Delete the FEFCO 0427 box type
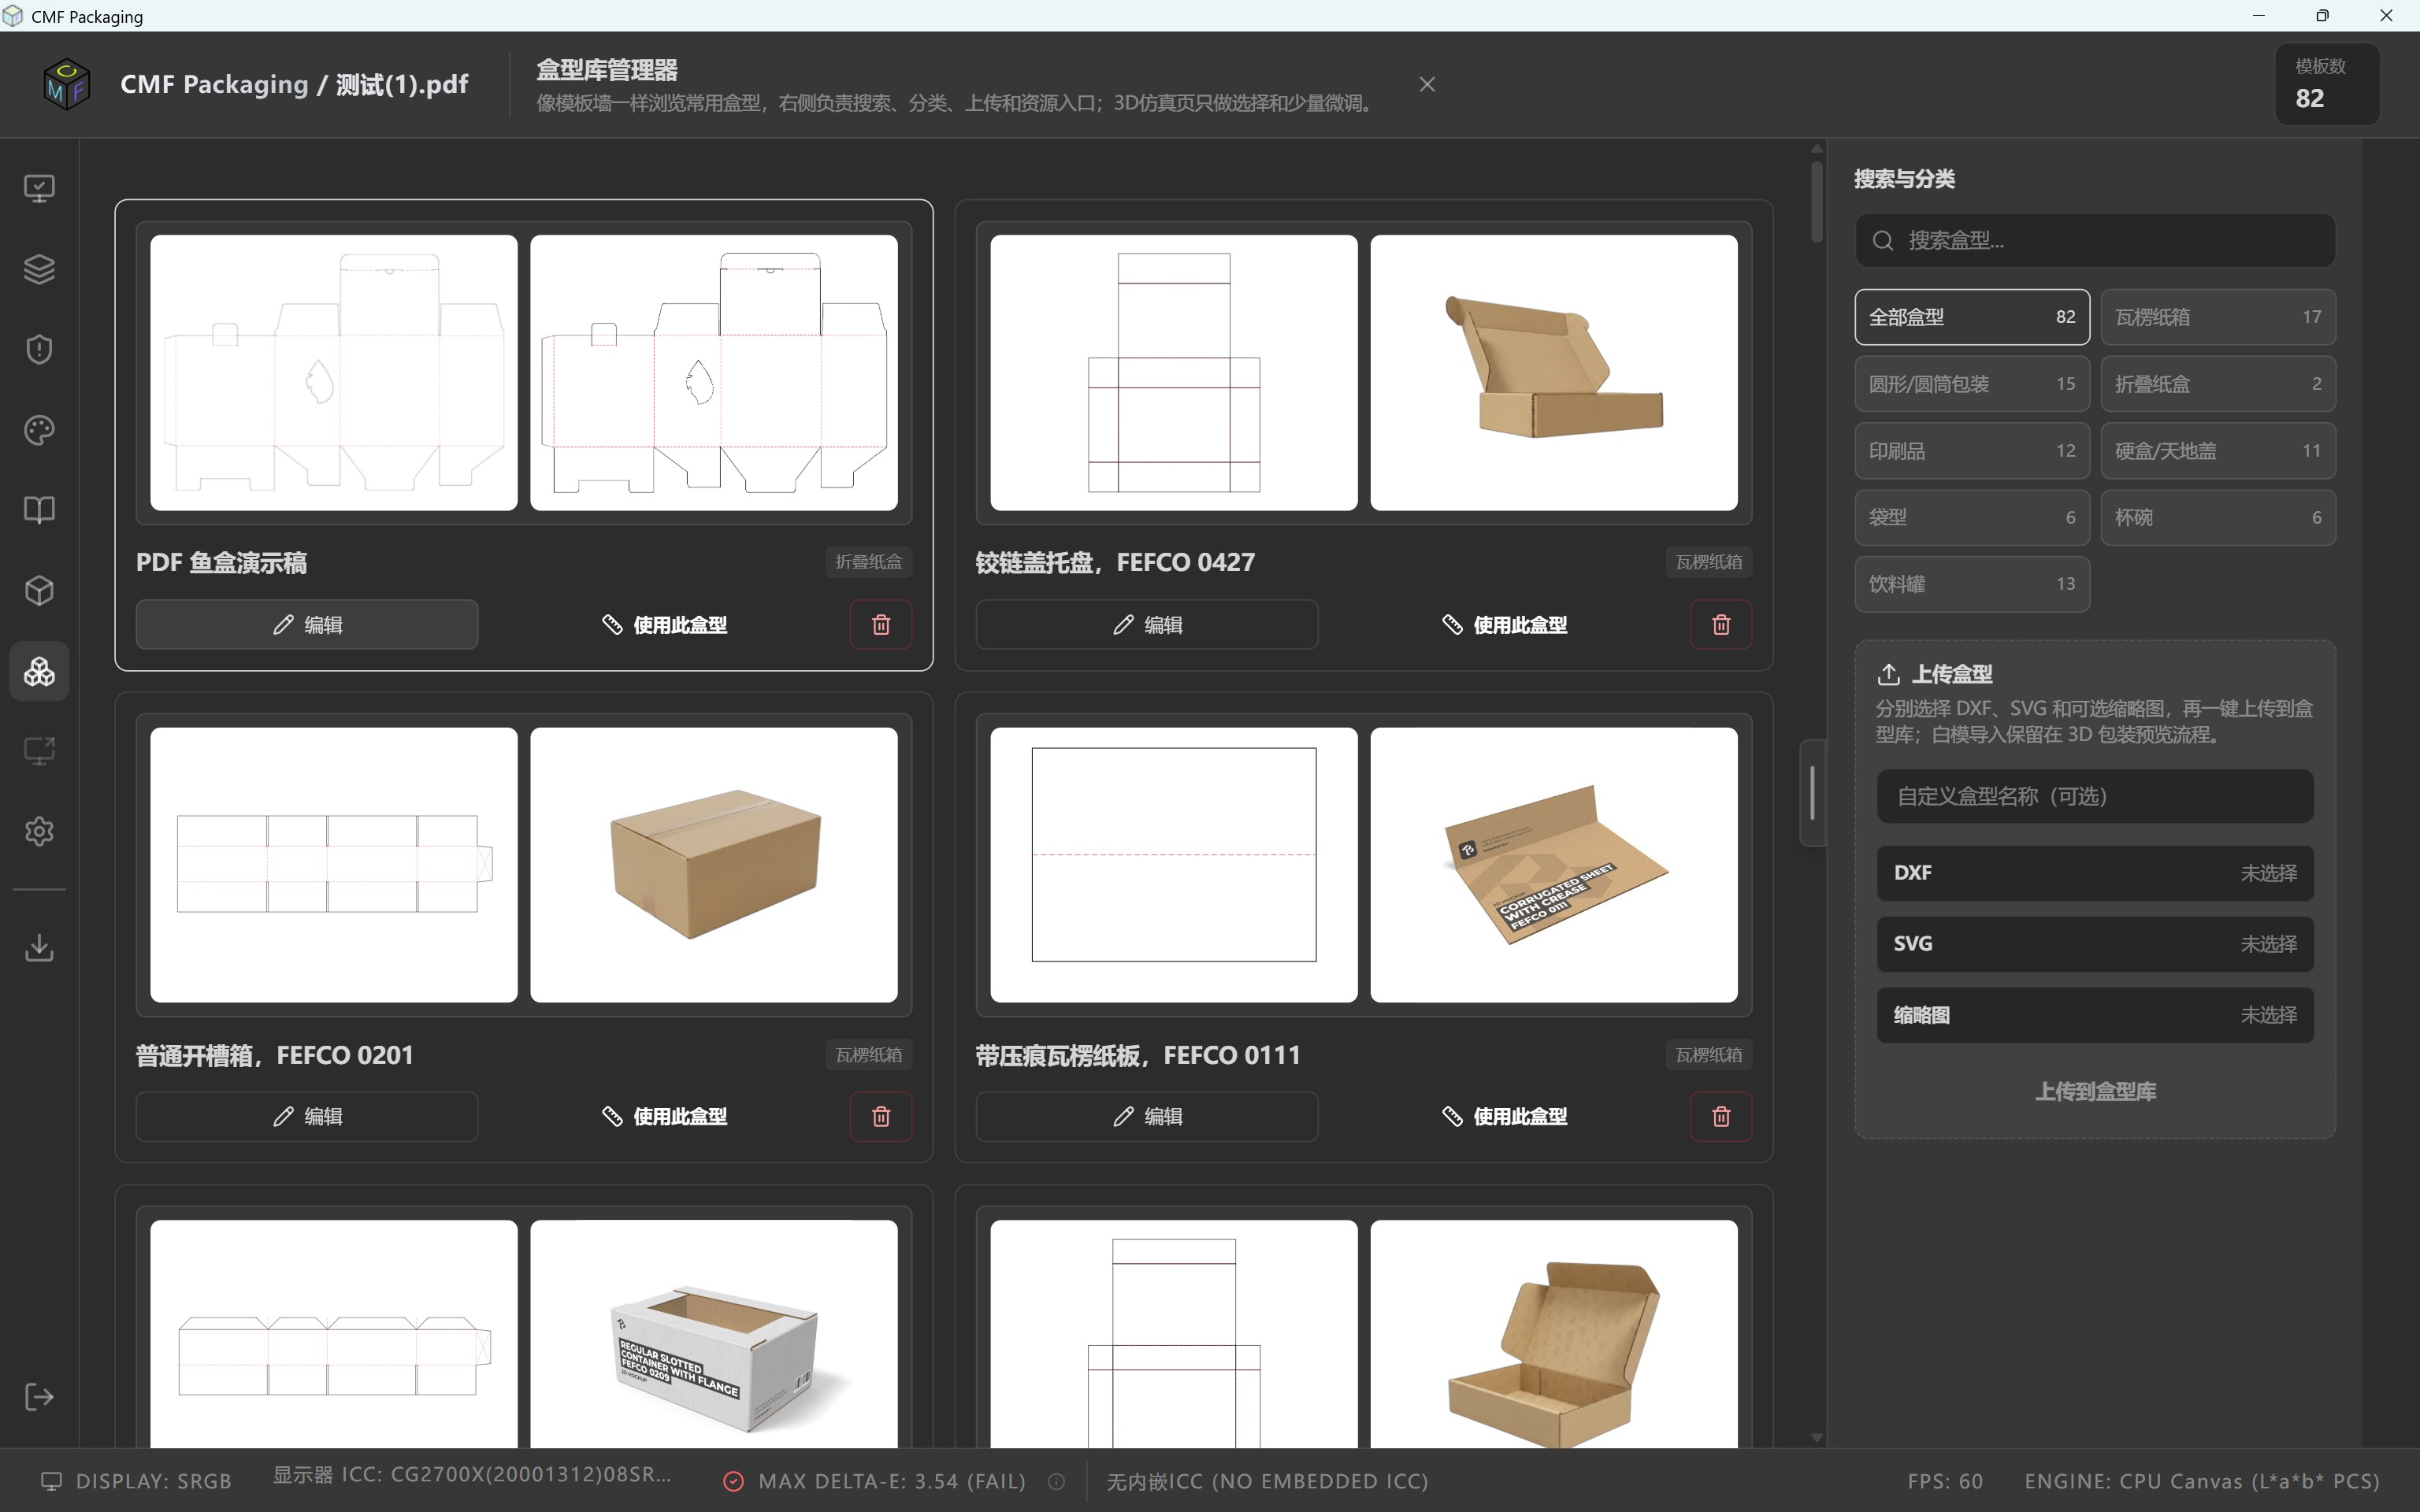 pyautogui.click(x=1721, y=625)
